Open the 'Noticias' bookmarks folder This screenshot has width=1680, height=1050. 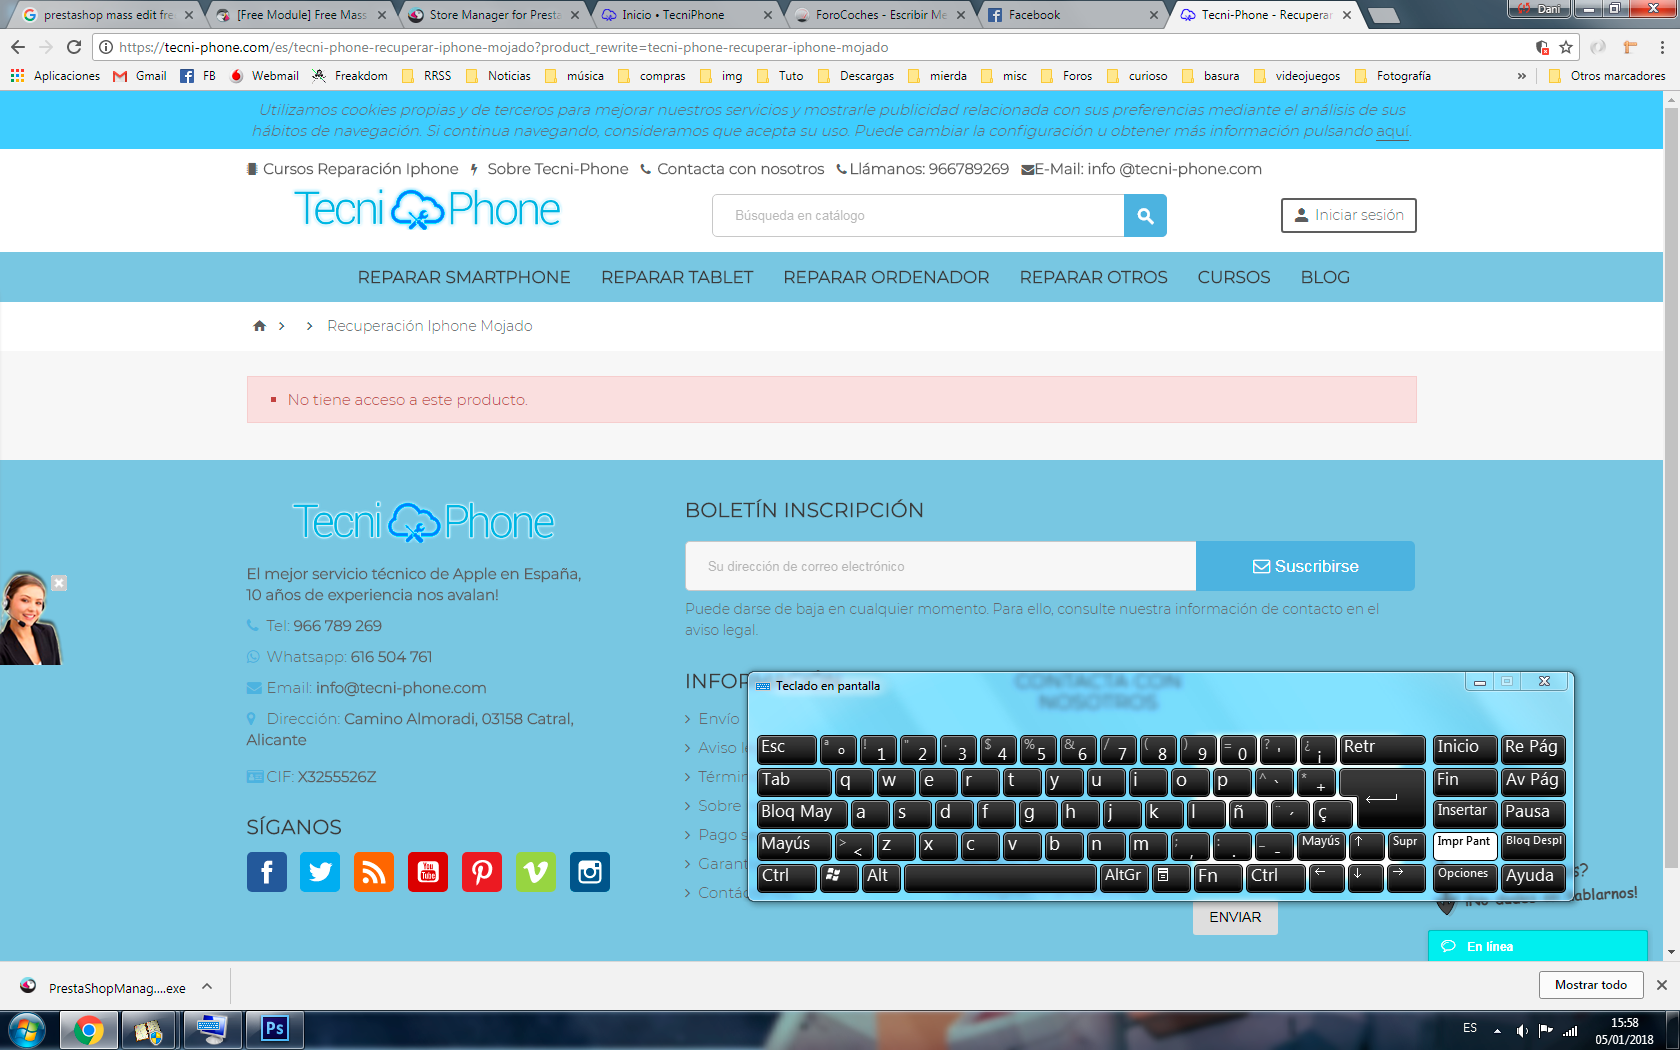(x=498, y=76)
